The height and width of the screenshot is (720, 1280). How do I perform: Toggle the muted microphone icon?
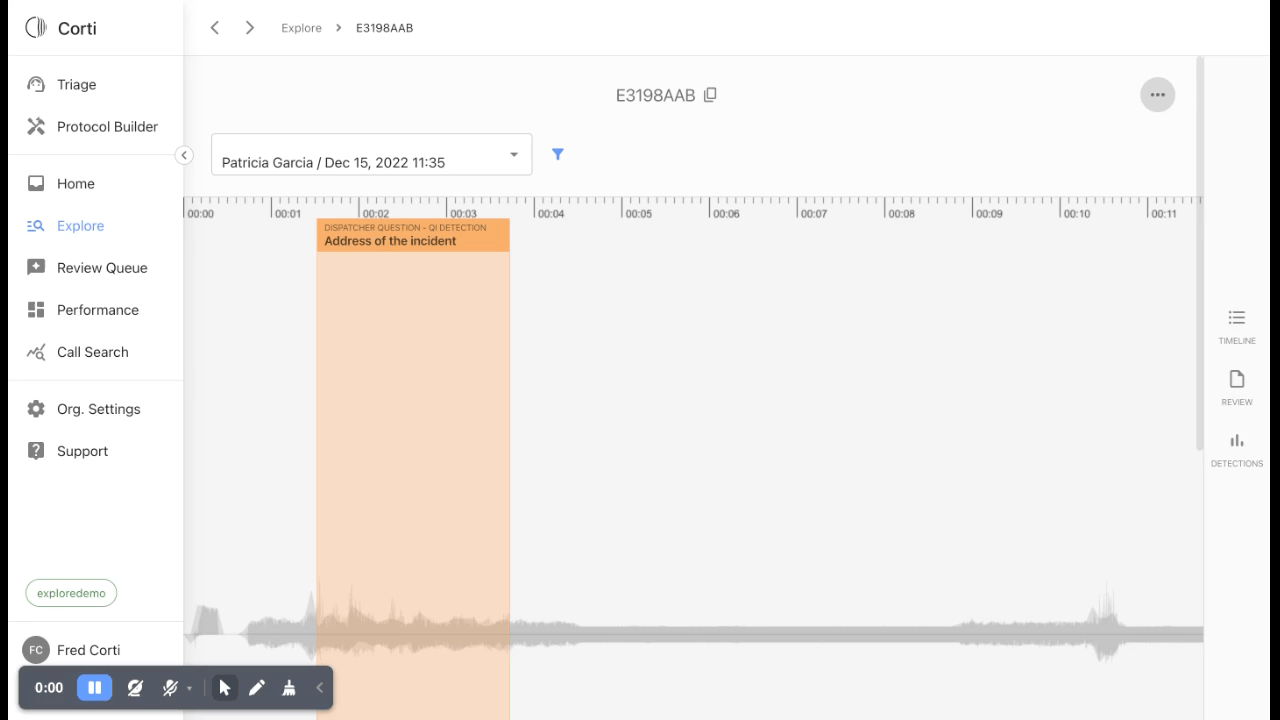point(170,688)
